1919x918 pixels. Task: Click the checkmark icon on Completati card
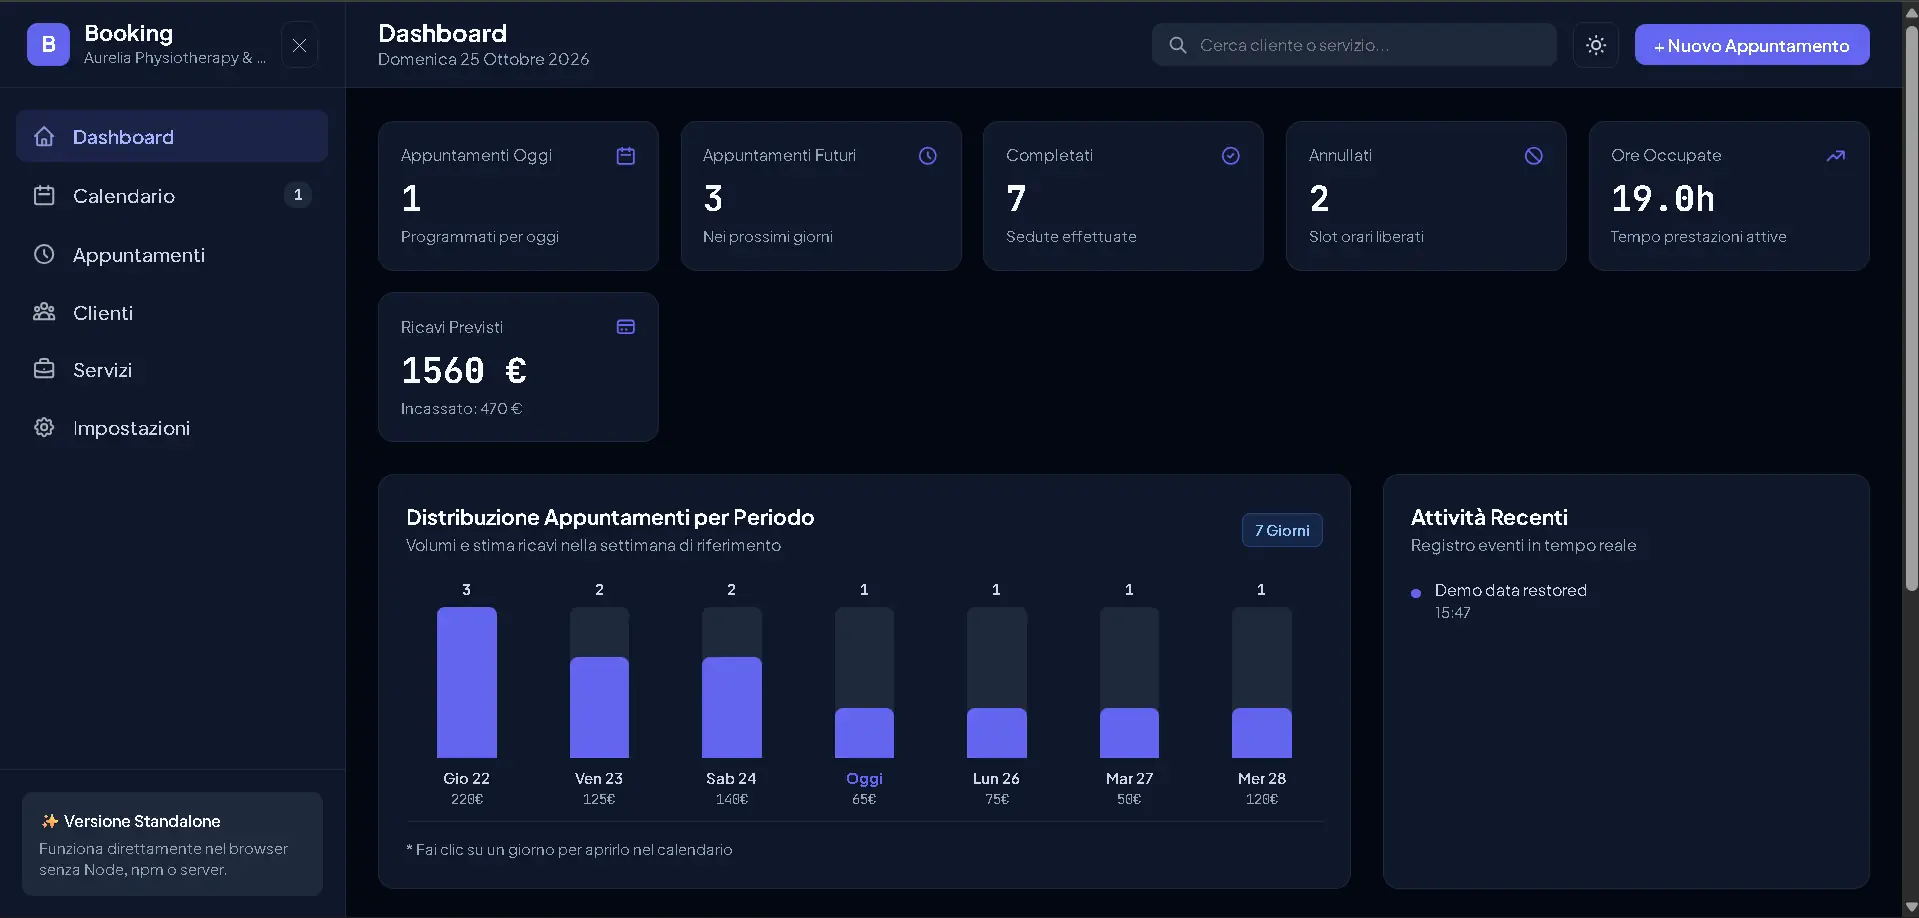tap(1231, 156)
